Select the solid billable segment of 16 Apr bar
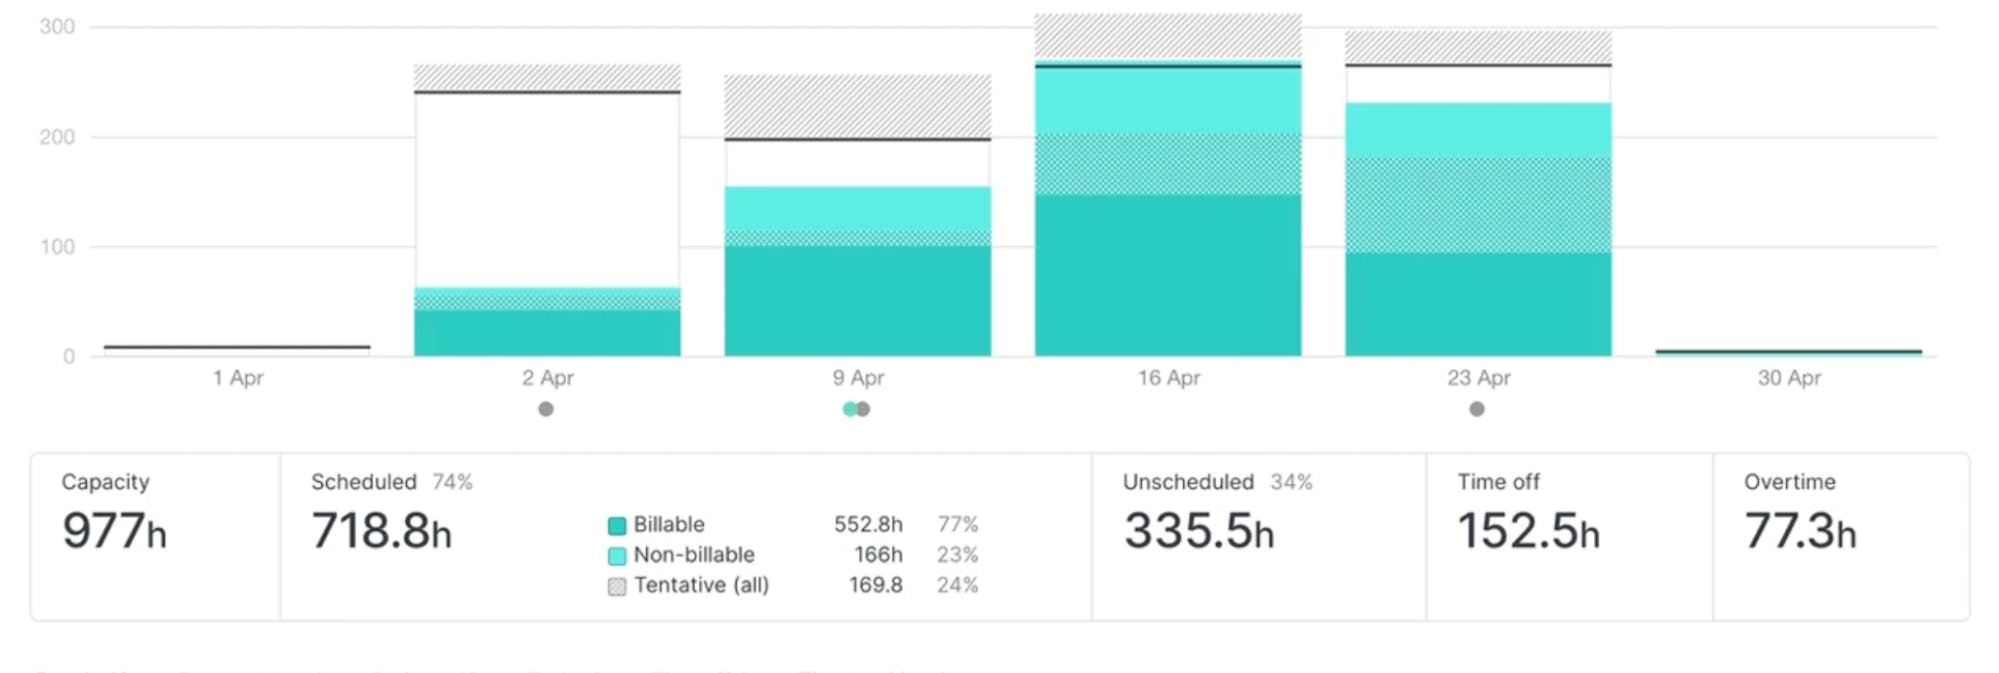Image resolution: width=1999 pixels, height=673 pixels. tap(1168, 275)
